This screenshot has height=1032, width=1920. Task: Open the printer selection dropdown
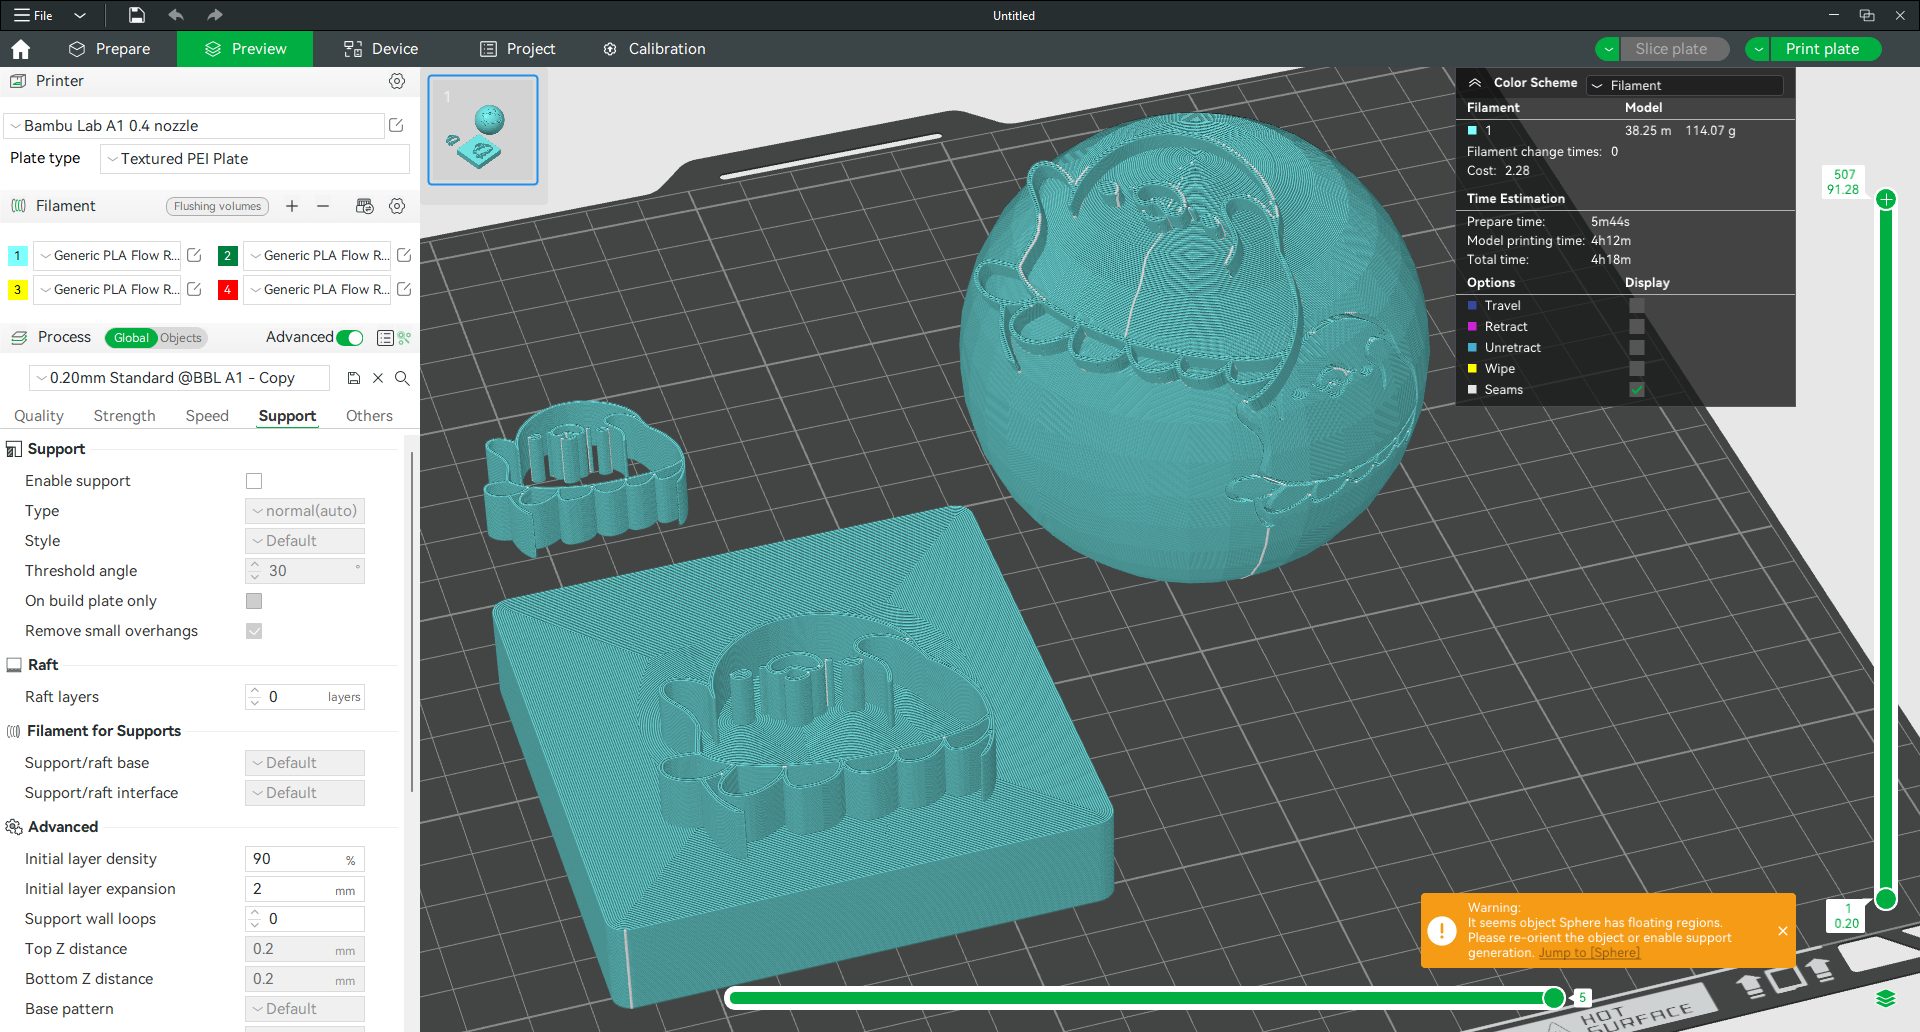pos(195,126)
